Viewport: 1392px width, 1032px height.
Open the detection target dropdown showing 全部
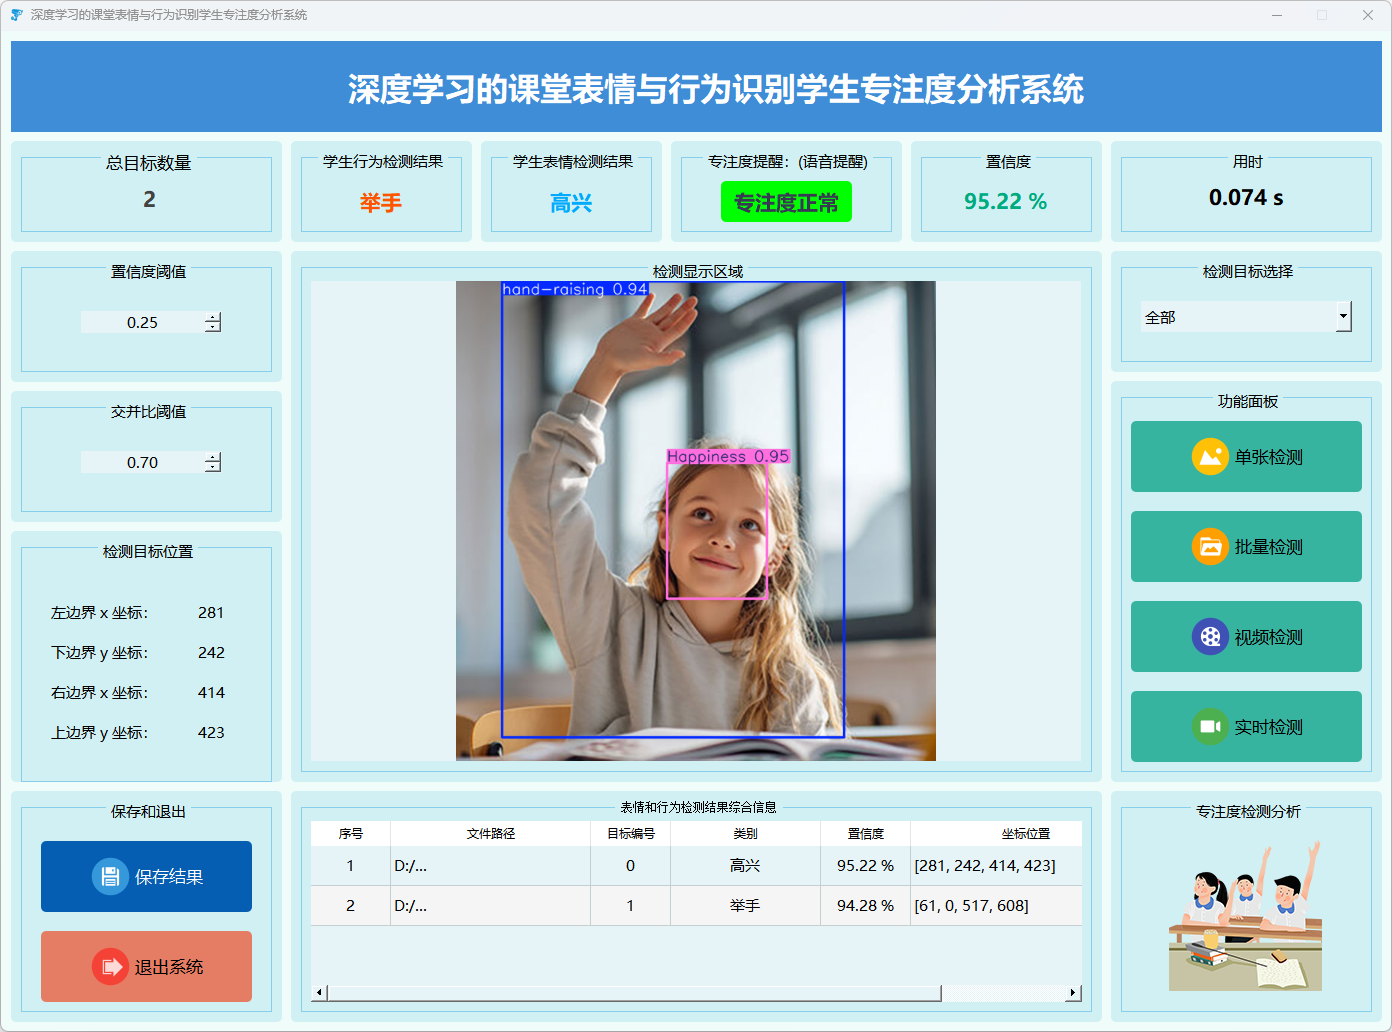[x=1343, y=317]
